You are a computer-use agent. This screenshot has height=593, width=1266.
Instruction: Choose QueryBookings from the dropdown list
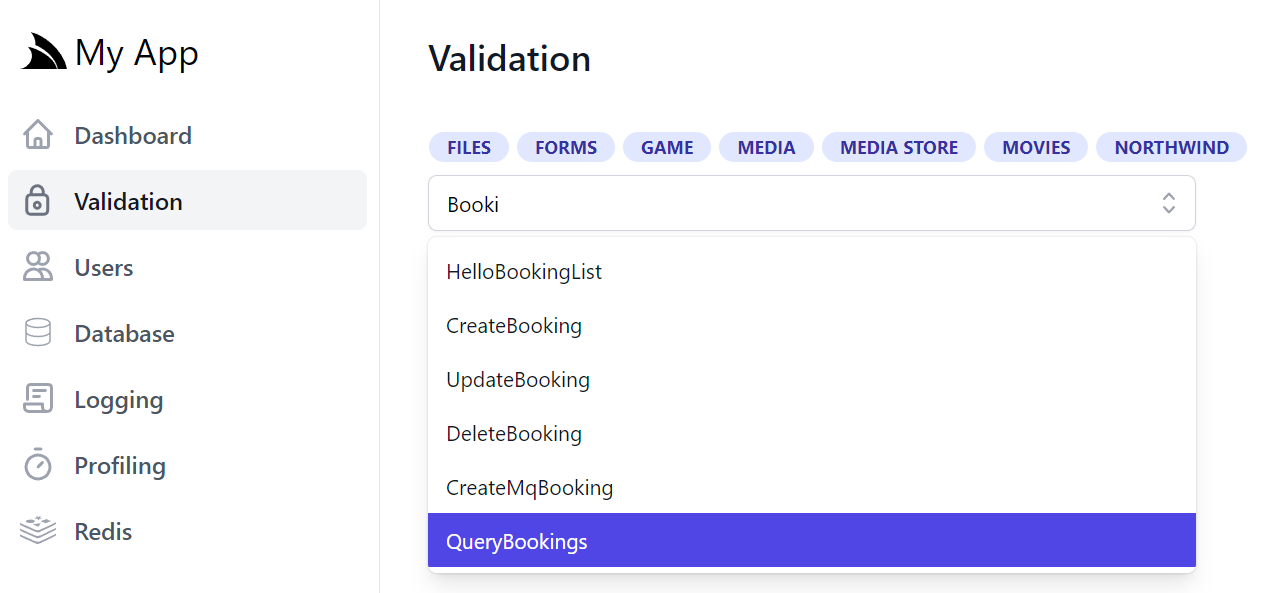812,541
